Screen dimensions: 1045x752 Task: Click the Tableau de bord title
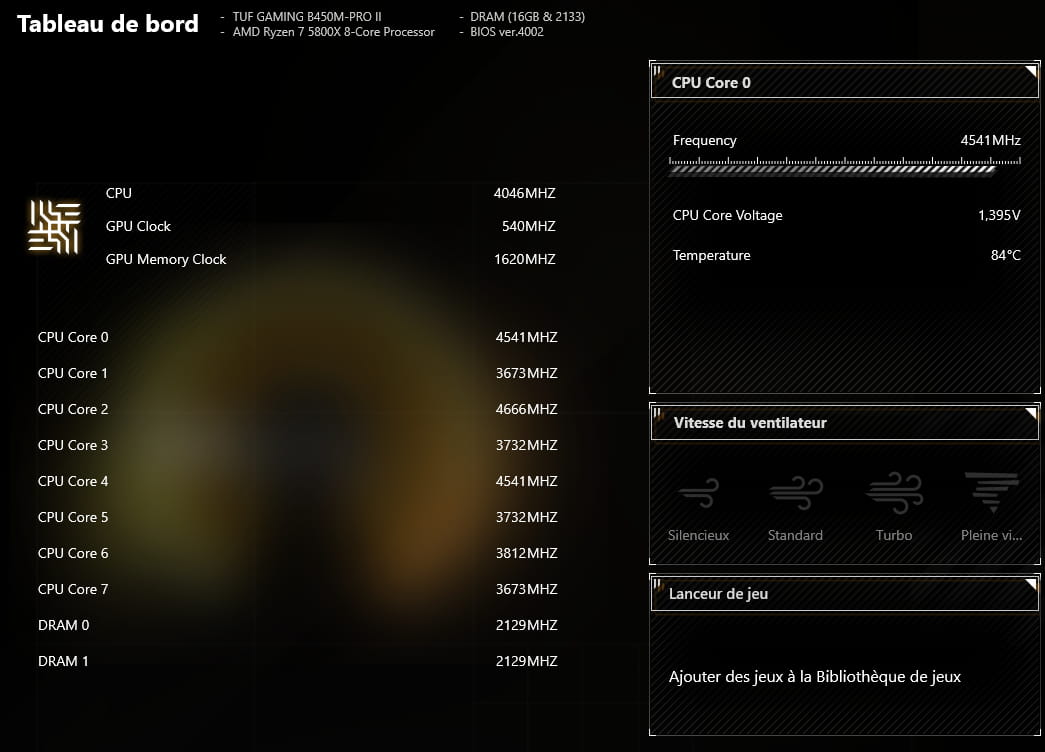108,24
